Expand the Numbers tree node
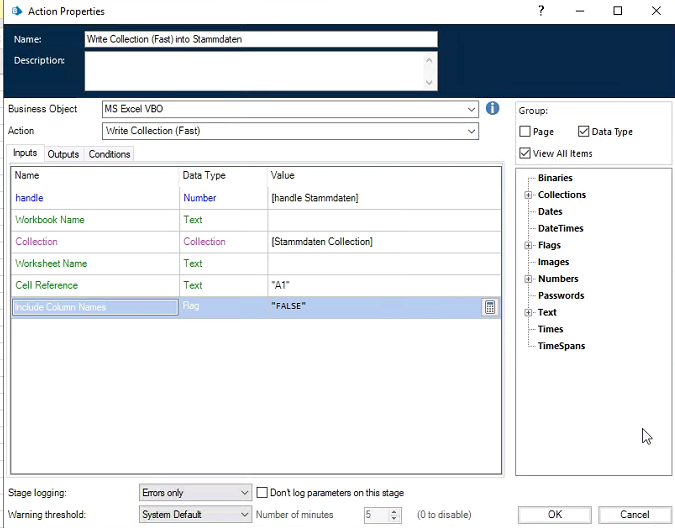Image resolution: width=675 pixels, height=528 pixels. point(528,279)
